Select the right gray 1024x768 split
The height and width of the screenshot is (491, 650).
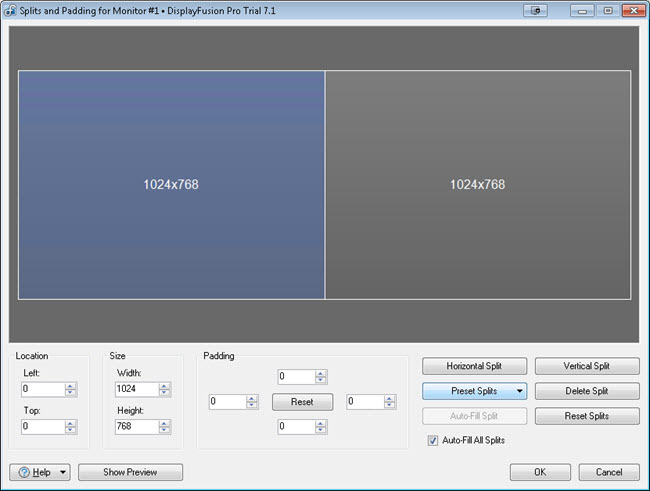tap(478, 185)
